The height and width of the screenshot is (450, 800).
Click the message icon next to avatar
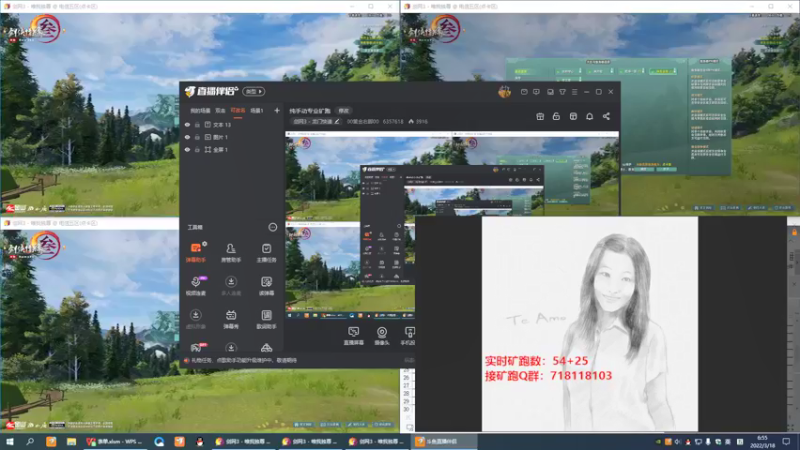point(524,92)
